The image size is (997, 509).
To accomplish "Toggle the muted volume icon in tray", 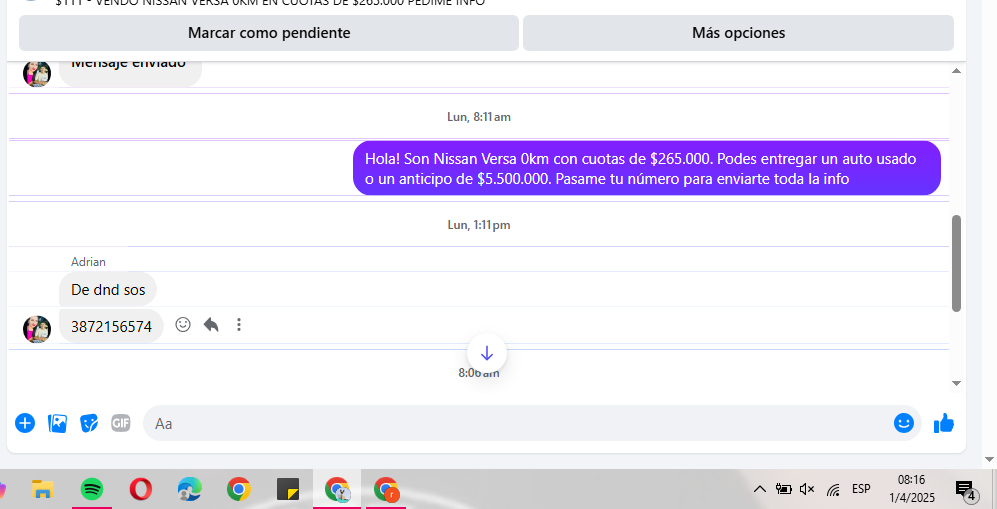I will [x=808, y=489].
